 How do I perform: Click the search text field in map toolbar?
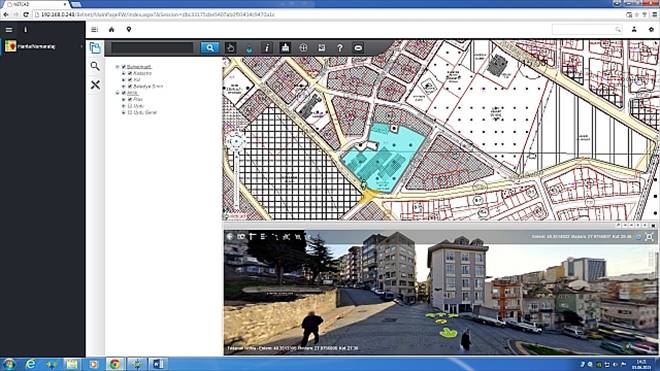coord(152,48)
